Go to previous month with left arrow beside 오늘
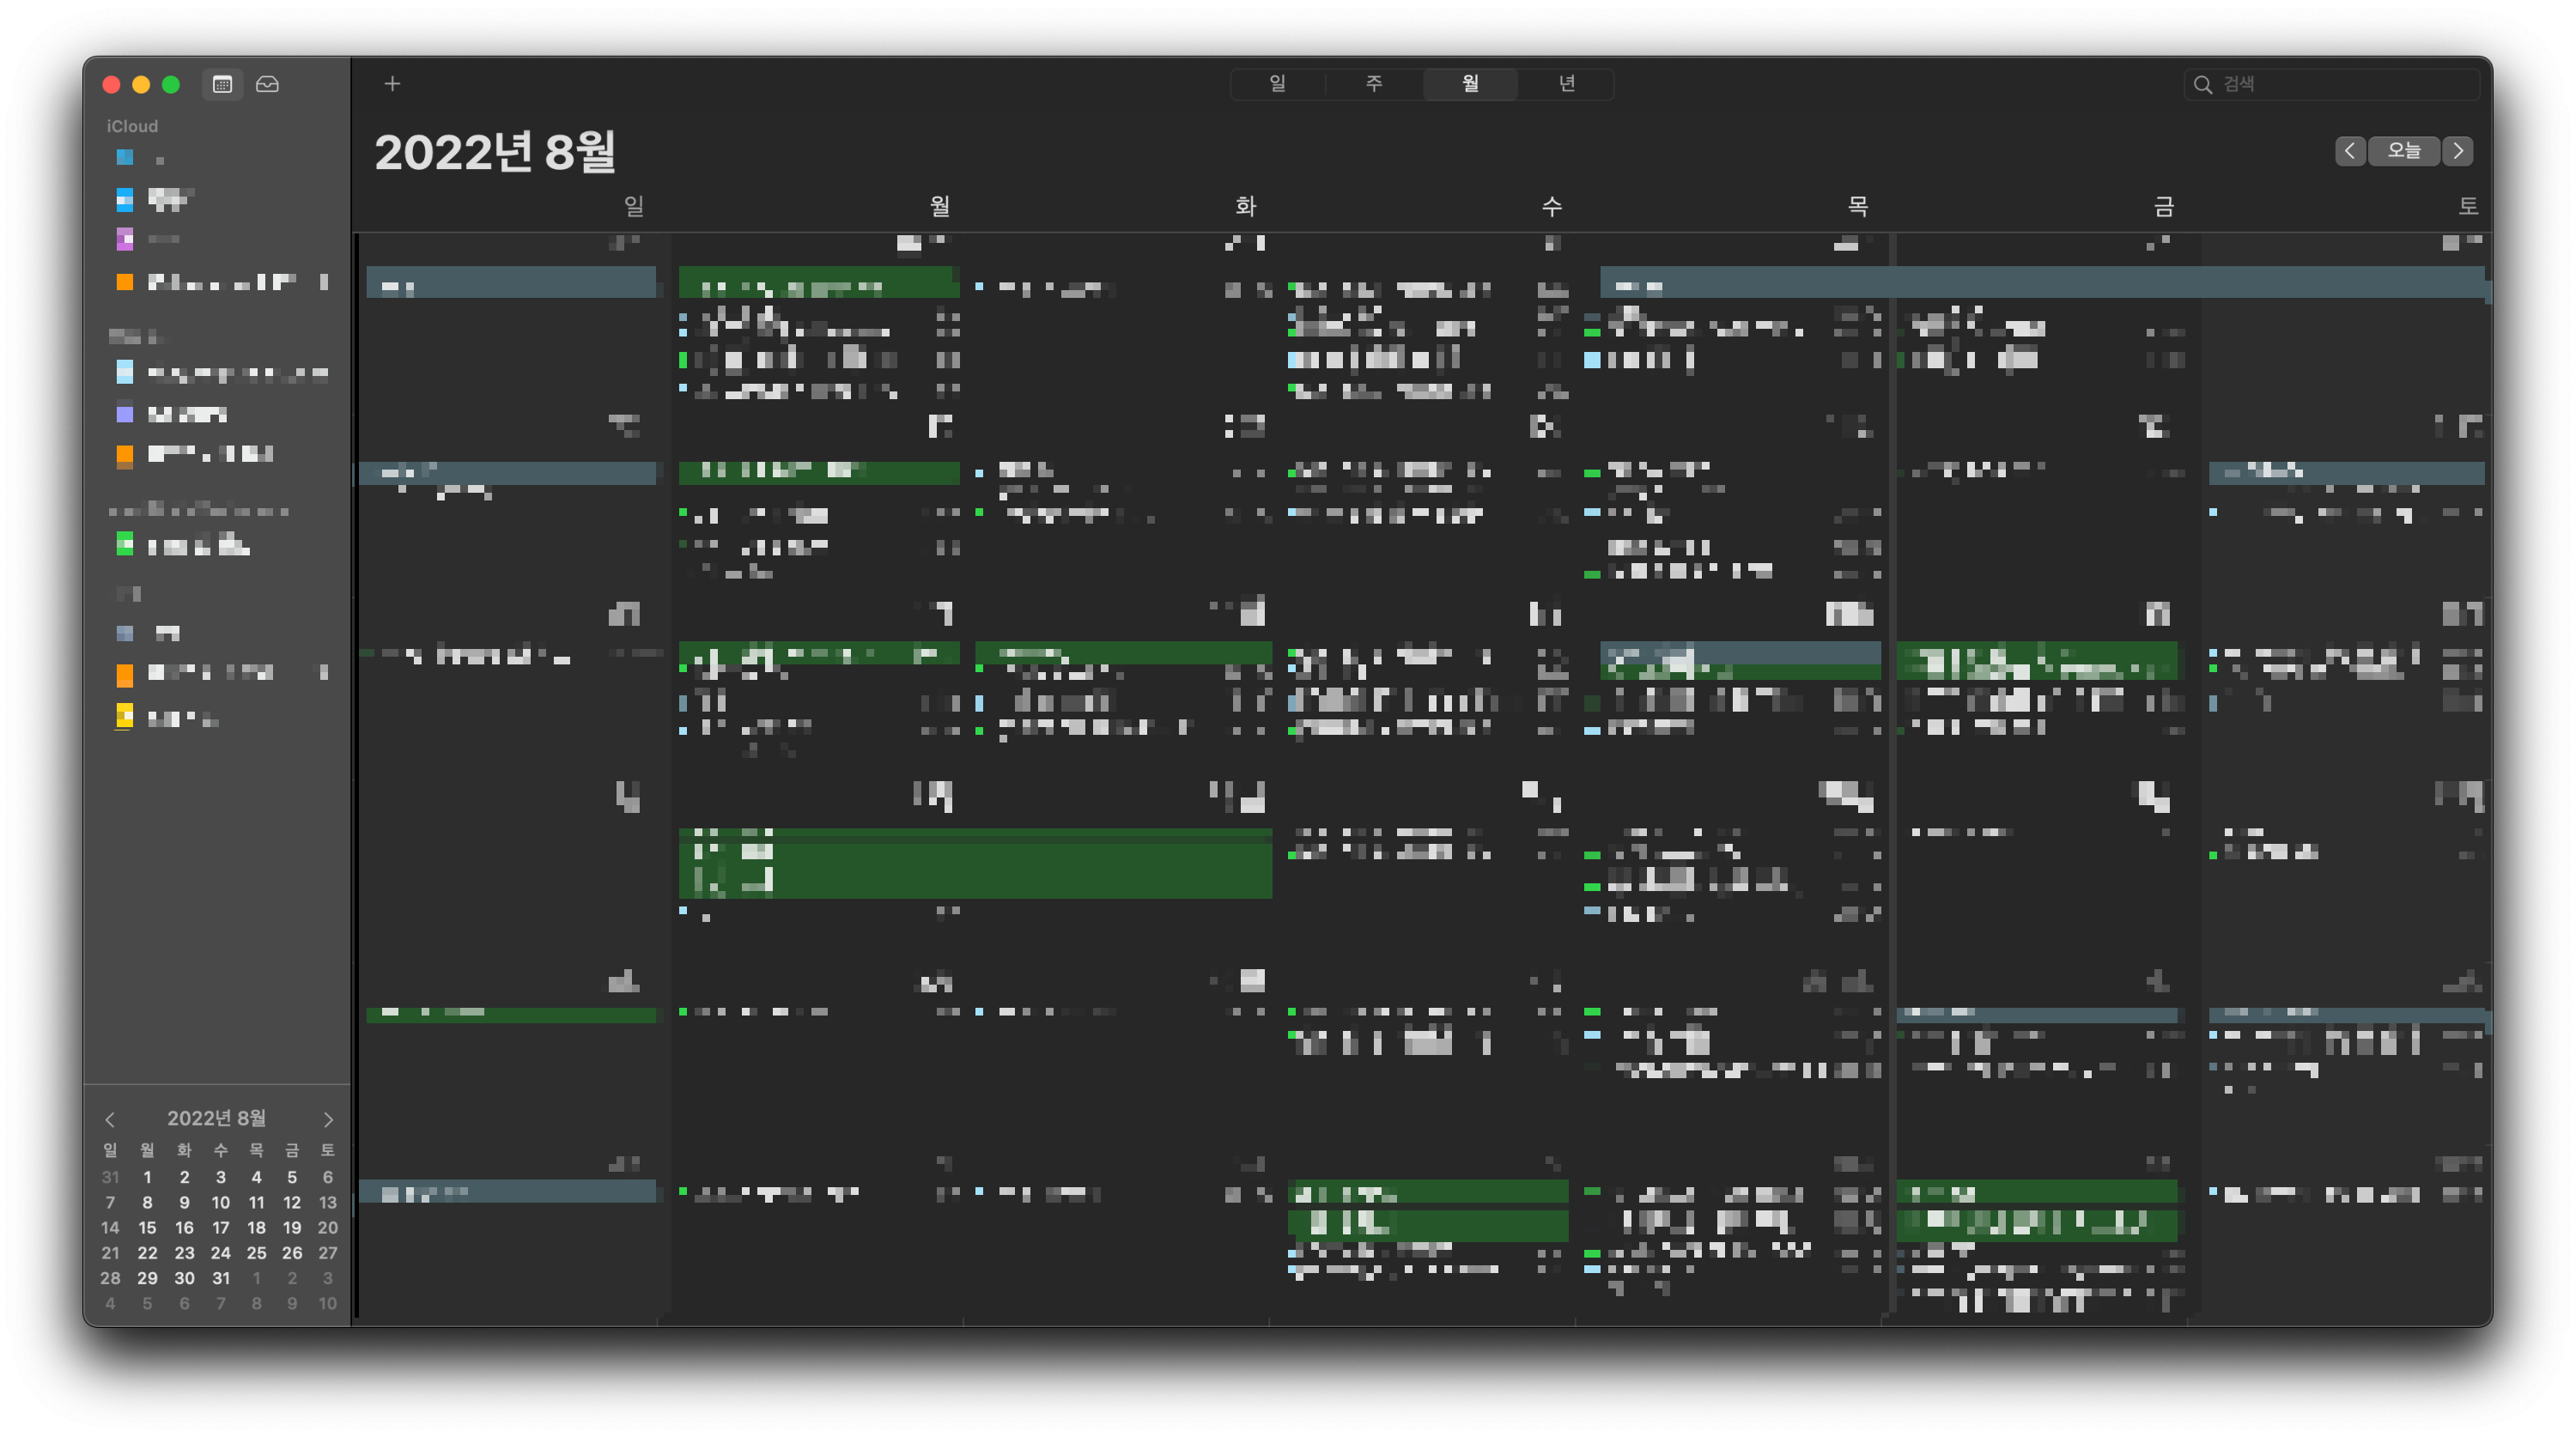 pyautogui.click(x=2349, y=151)
